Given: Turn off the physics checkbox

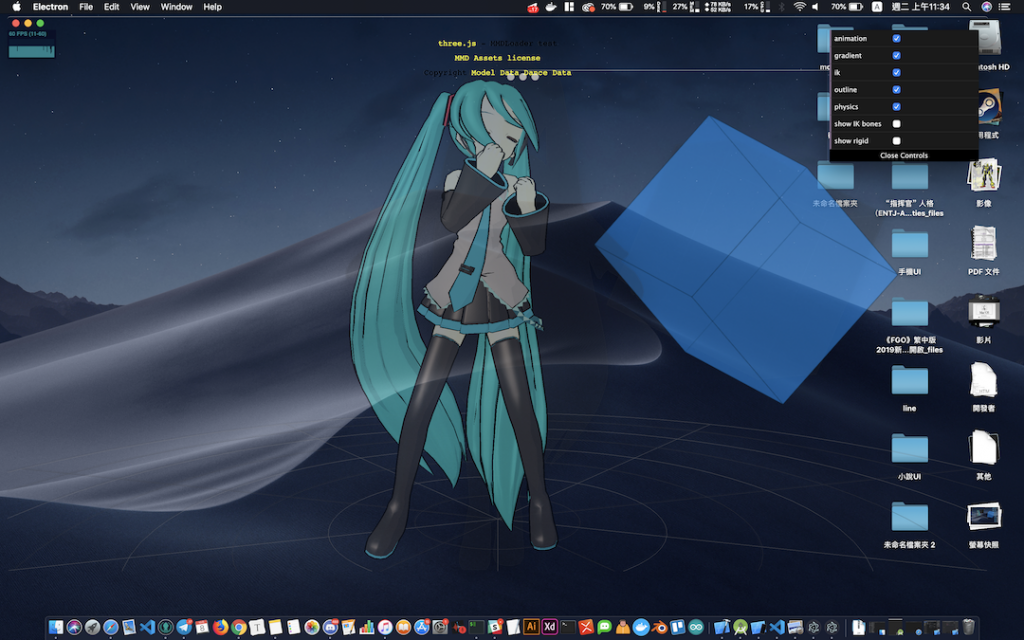Looking at the screenshot, I should pyautogui.click(x=897, y=106).
